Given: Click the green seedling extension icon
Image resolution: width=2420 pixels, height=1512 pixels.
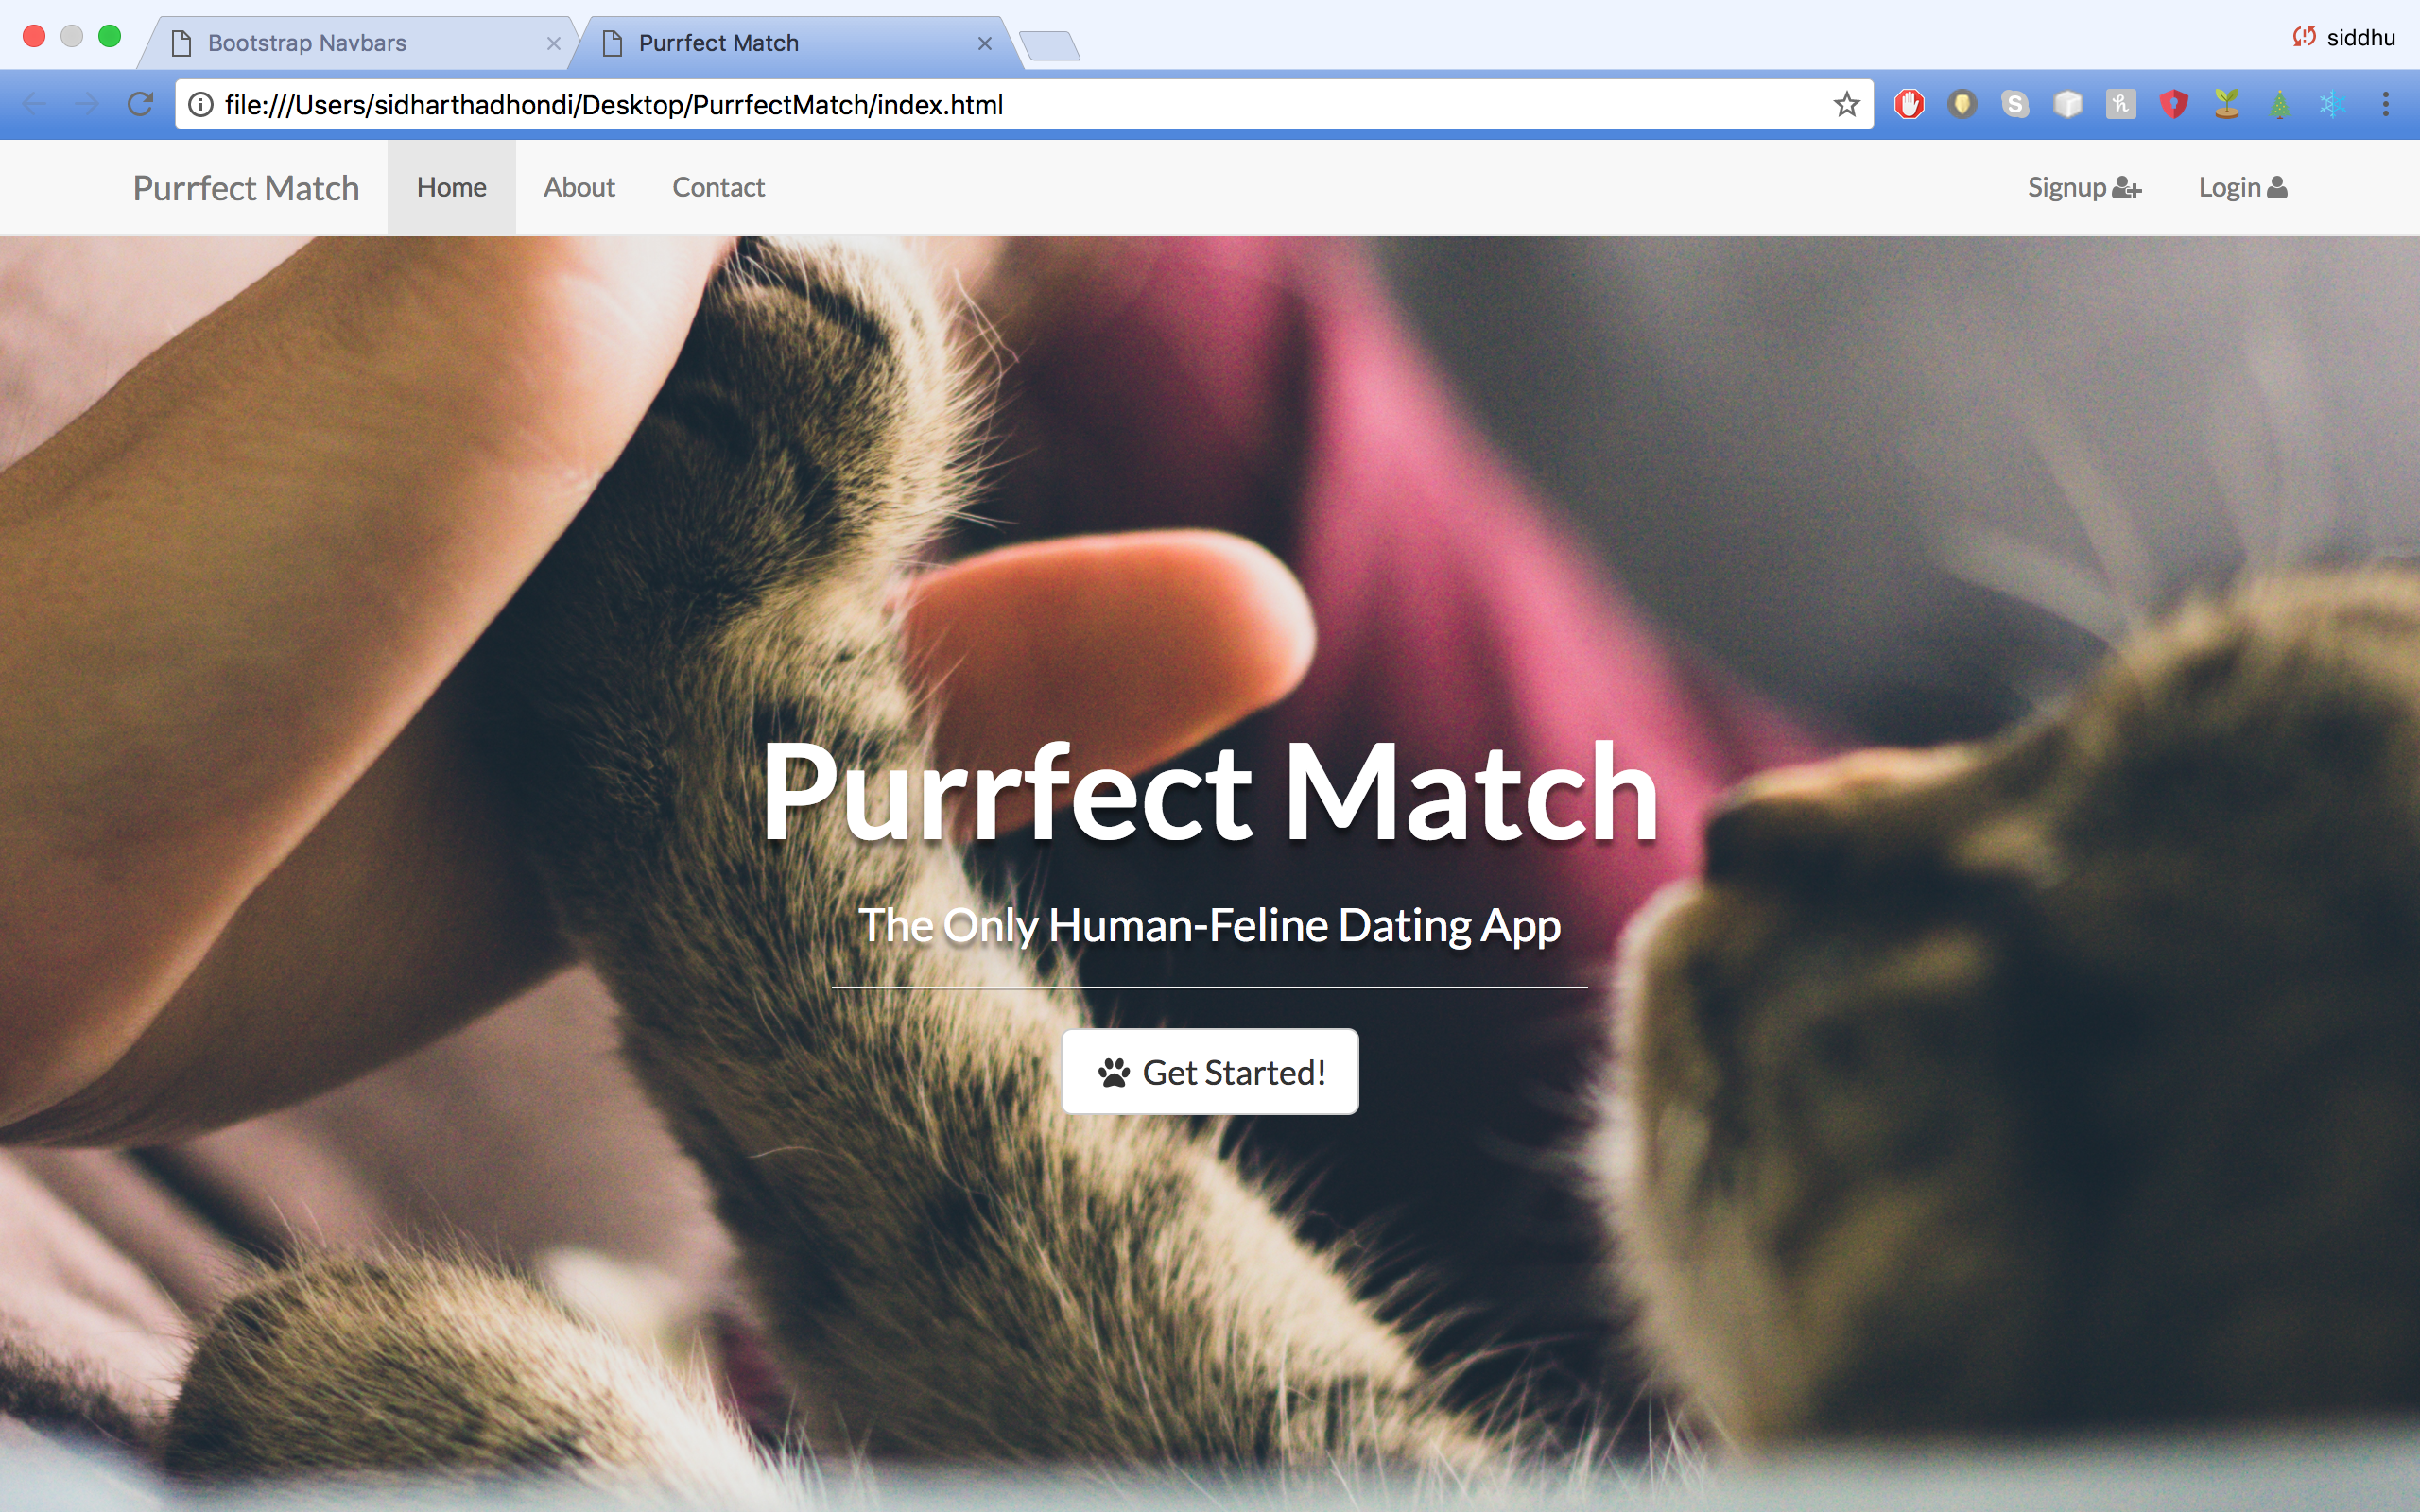Looking at the screenshot, I should tap(2227, 104).
